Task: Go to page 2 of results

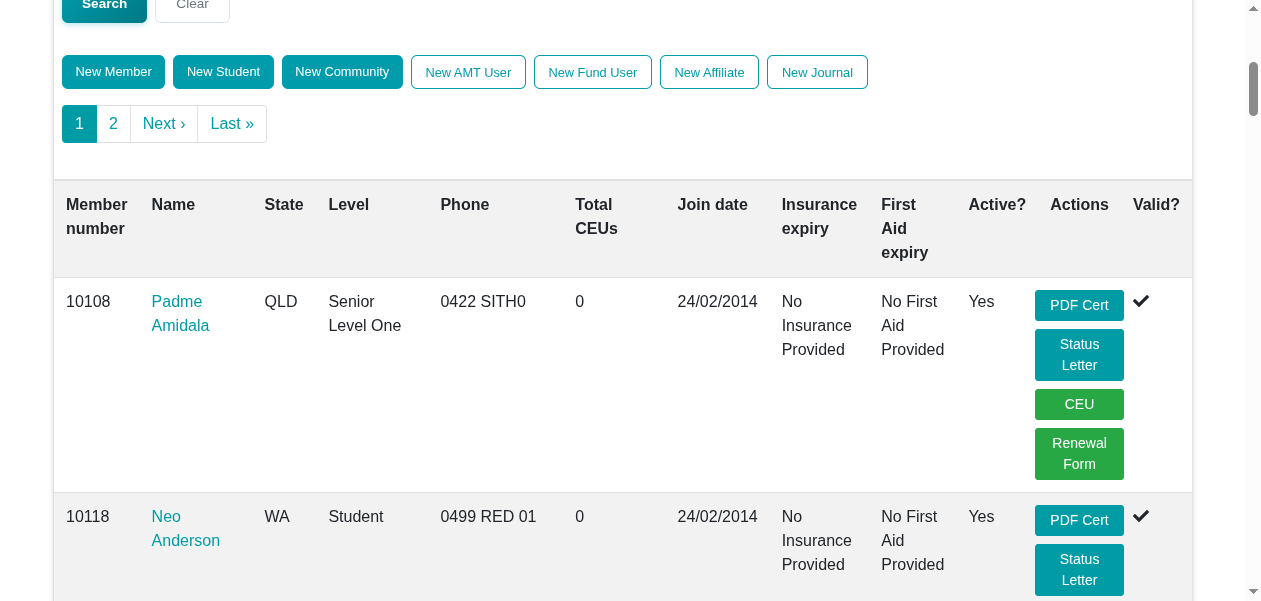Action: pyautogui.click(x=113, y=123)
